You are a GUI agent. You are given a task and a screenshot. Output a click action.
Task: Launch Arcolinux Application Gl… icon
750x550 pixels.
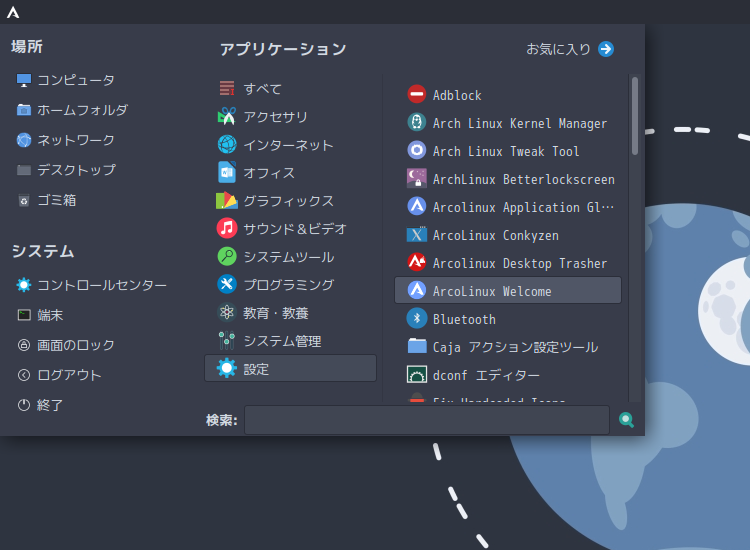click(x=417, y=206)
